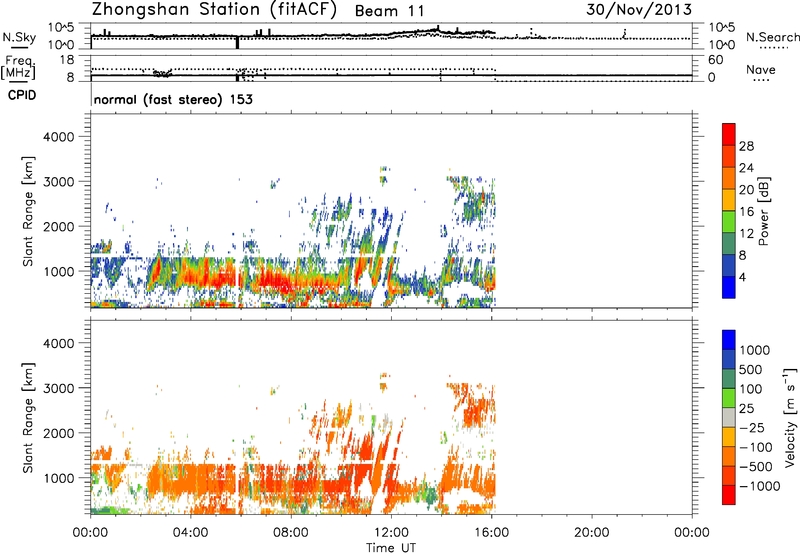This screenshot has width=800, height=554.
Task: Click the bright blue top segment of Velocity colorbar
Action: pos(729,340)
